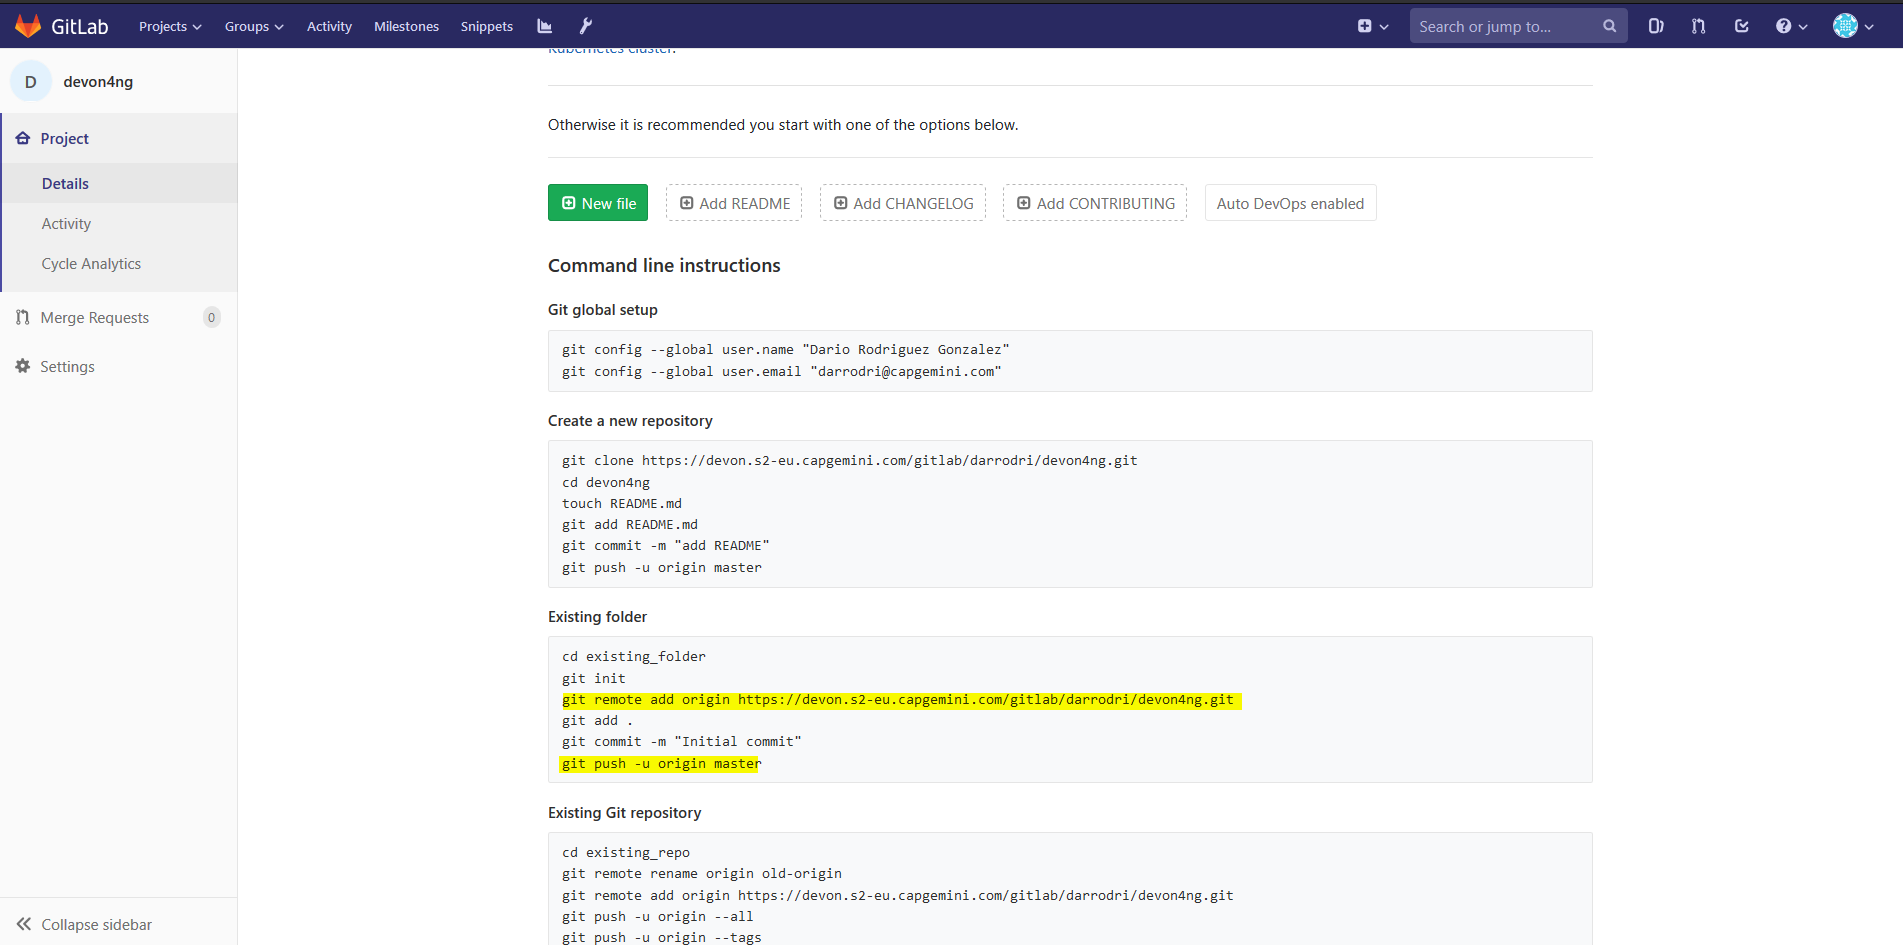Click the search magnifier icon
Image resolution: width=1903 pixels, height=945 pixels.
[x=1608, y=26]
